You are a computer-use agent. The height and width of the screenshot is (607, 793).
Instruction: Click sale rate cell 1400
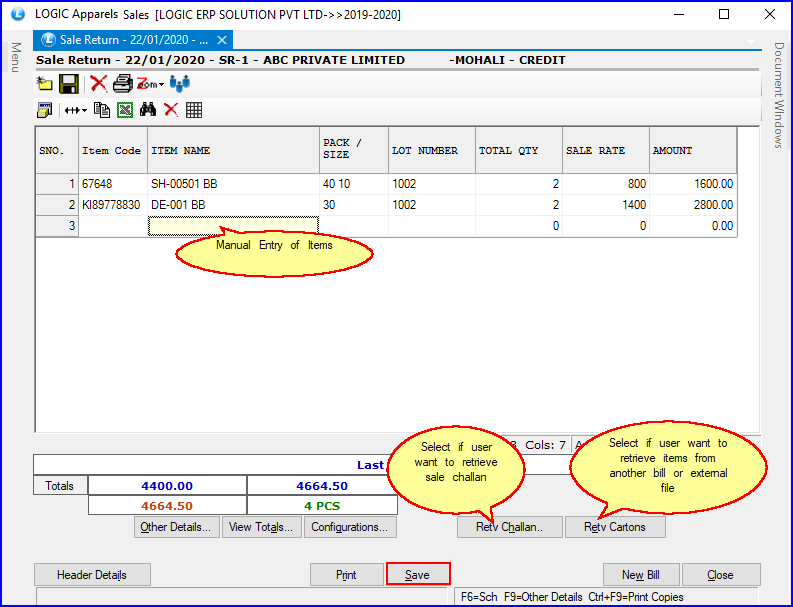[605, 205]
